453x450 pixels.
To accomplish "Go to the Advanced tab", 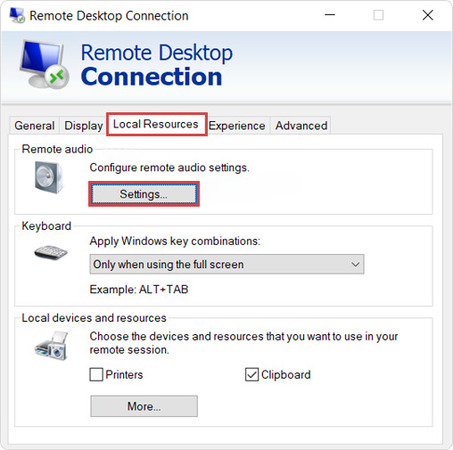I will [301, 126].
